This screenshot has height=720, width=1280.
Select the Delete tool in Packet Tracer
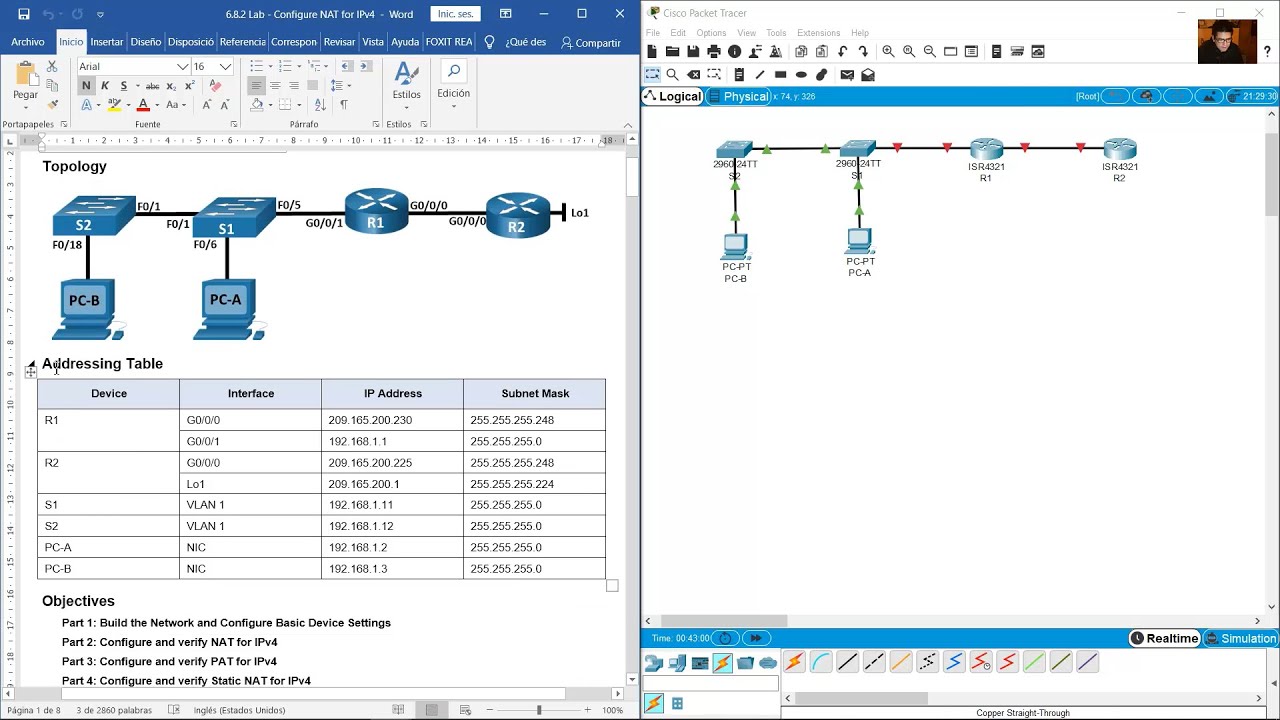(x=694, y=75)
